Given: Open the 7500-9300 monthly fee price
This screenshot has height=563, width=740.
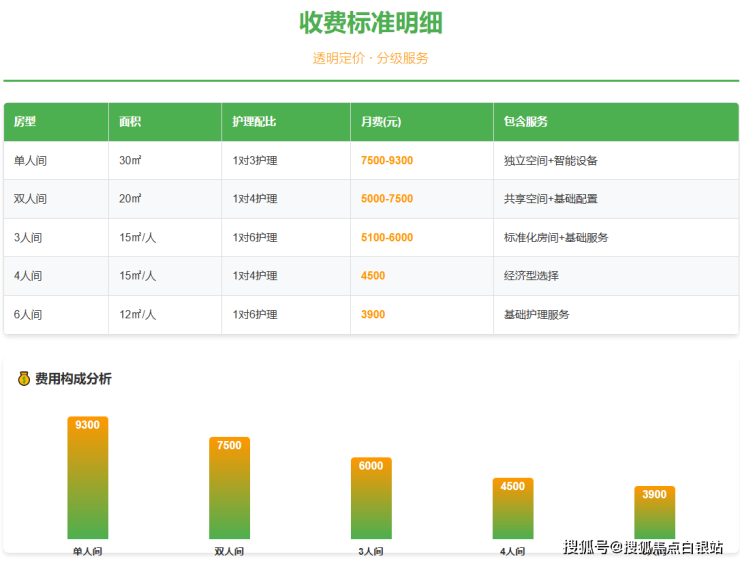Looking at the screenshot, I should pyautogui.click(x=387, y=161).
